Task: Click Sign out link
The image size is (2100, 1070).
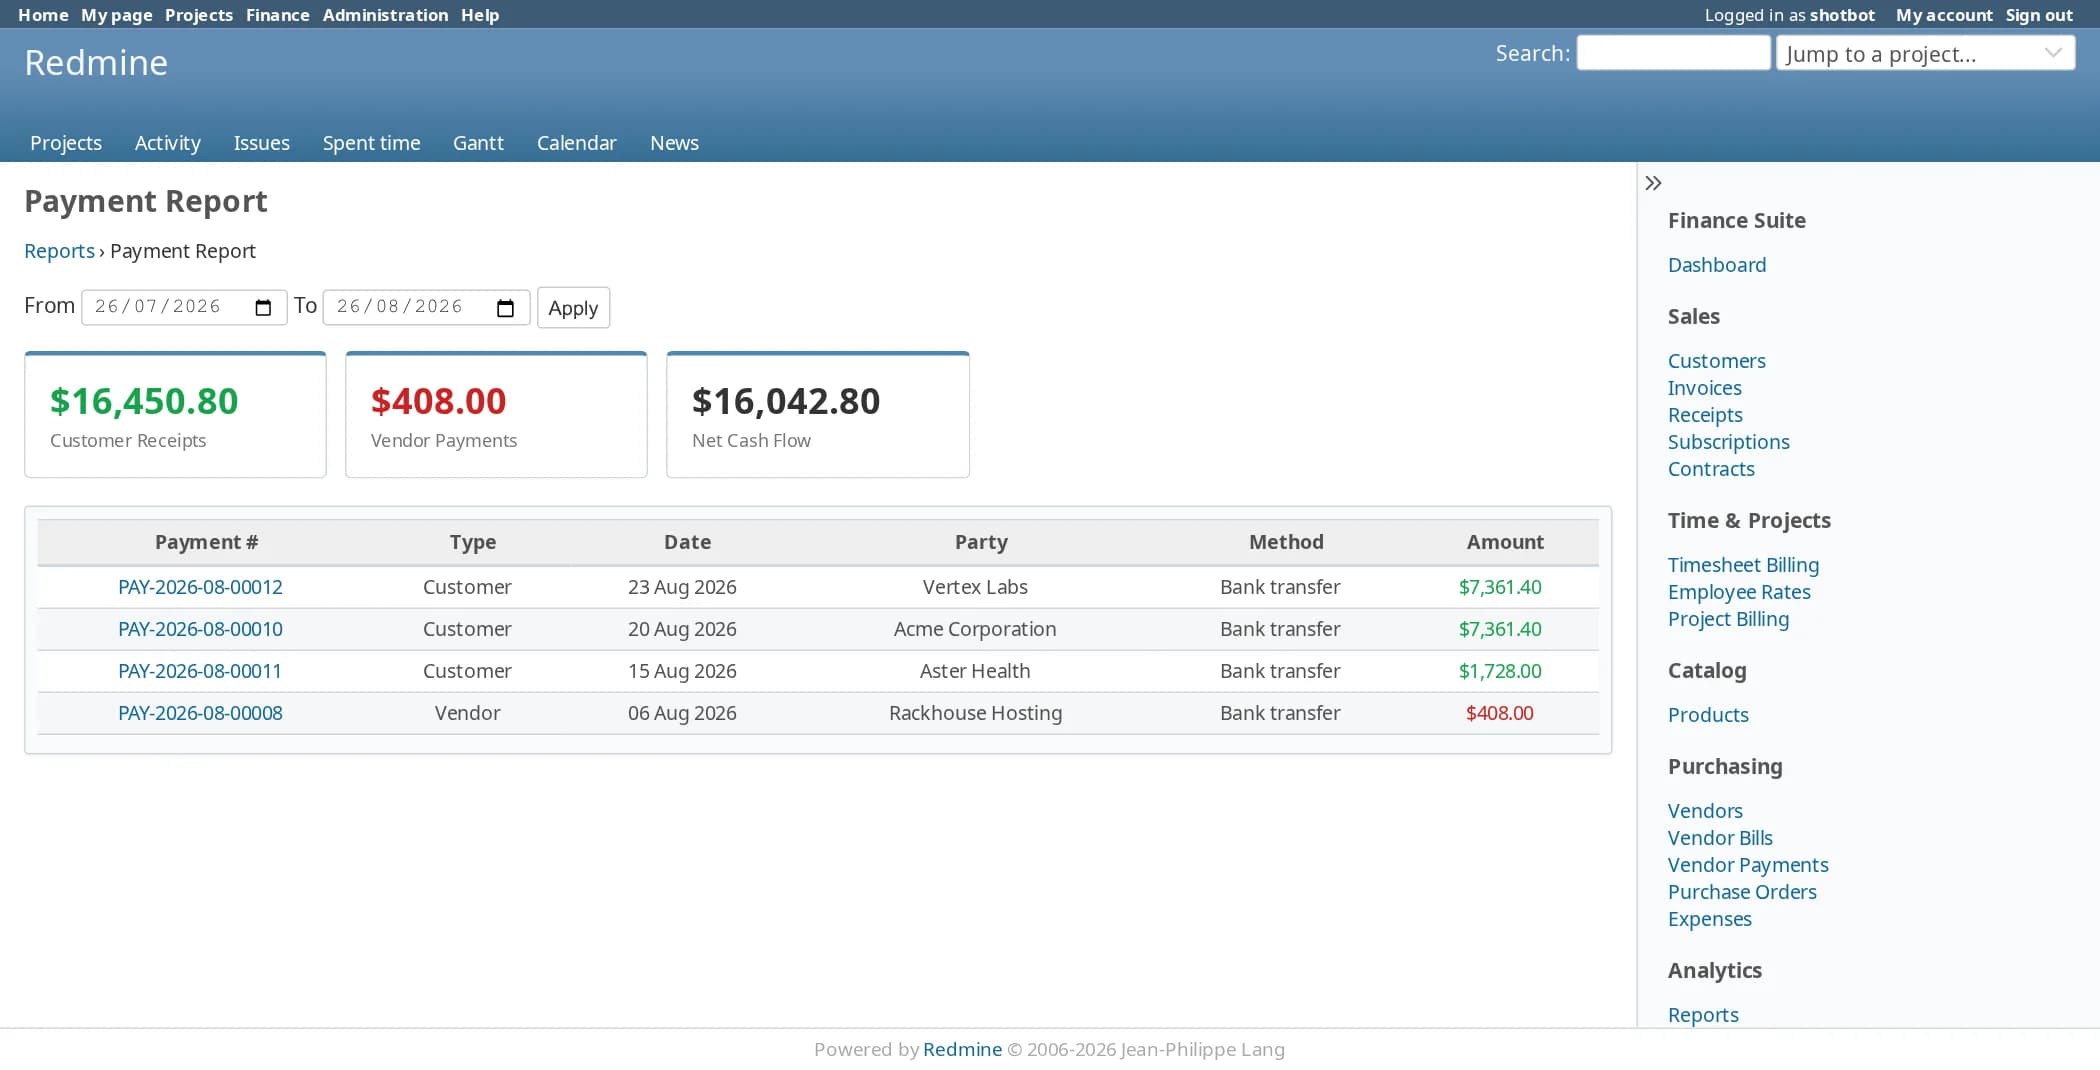Action: pyautogui.click(x=2039, y=15)
